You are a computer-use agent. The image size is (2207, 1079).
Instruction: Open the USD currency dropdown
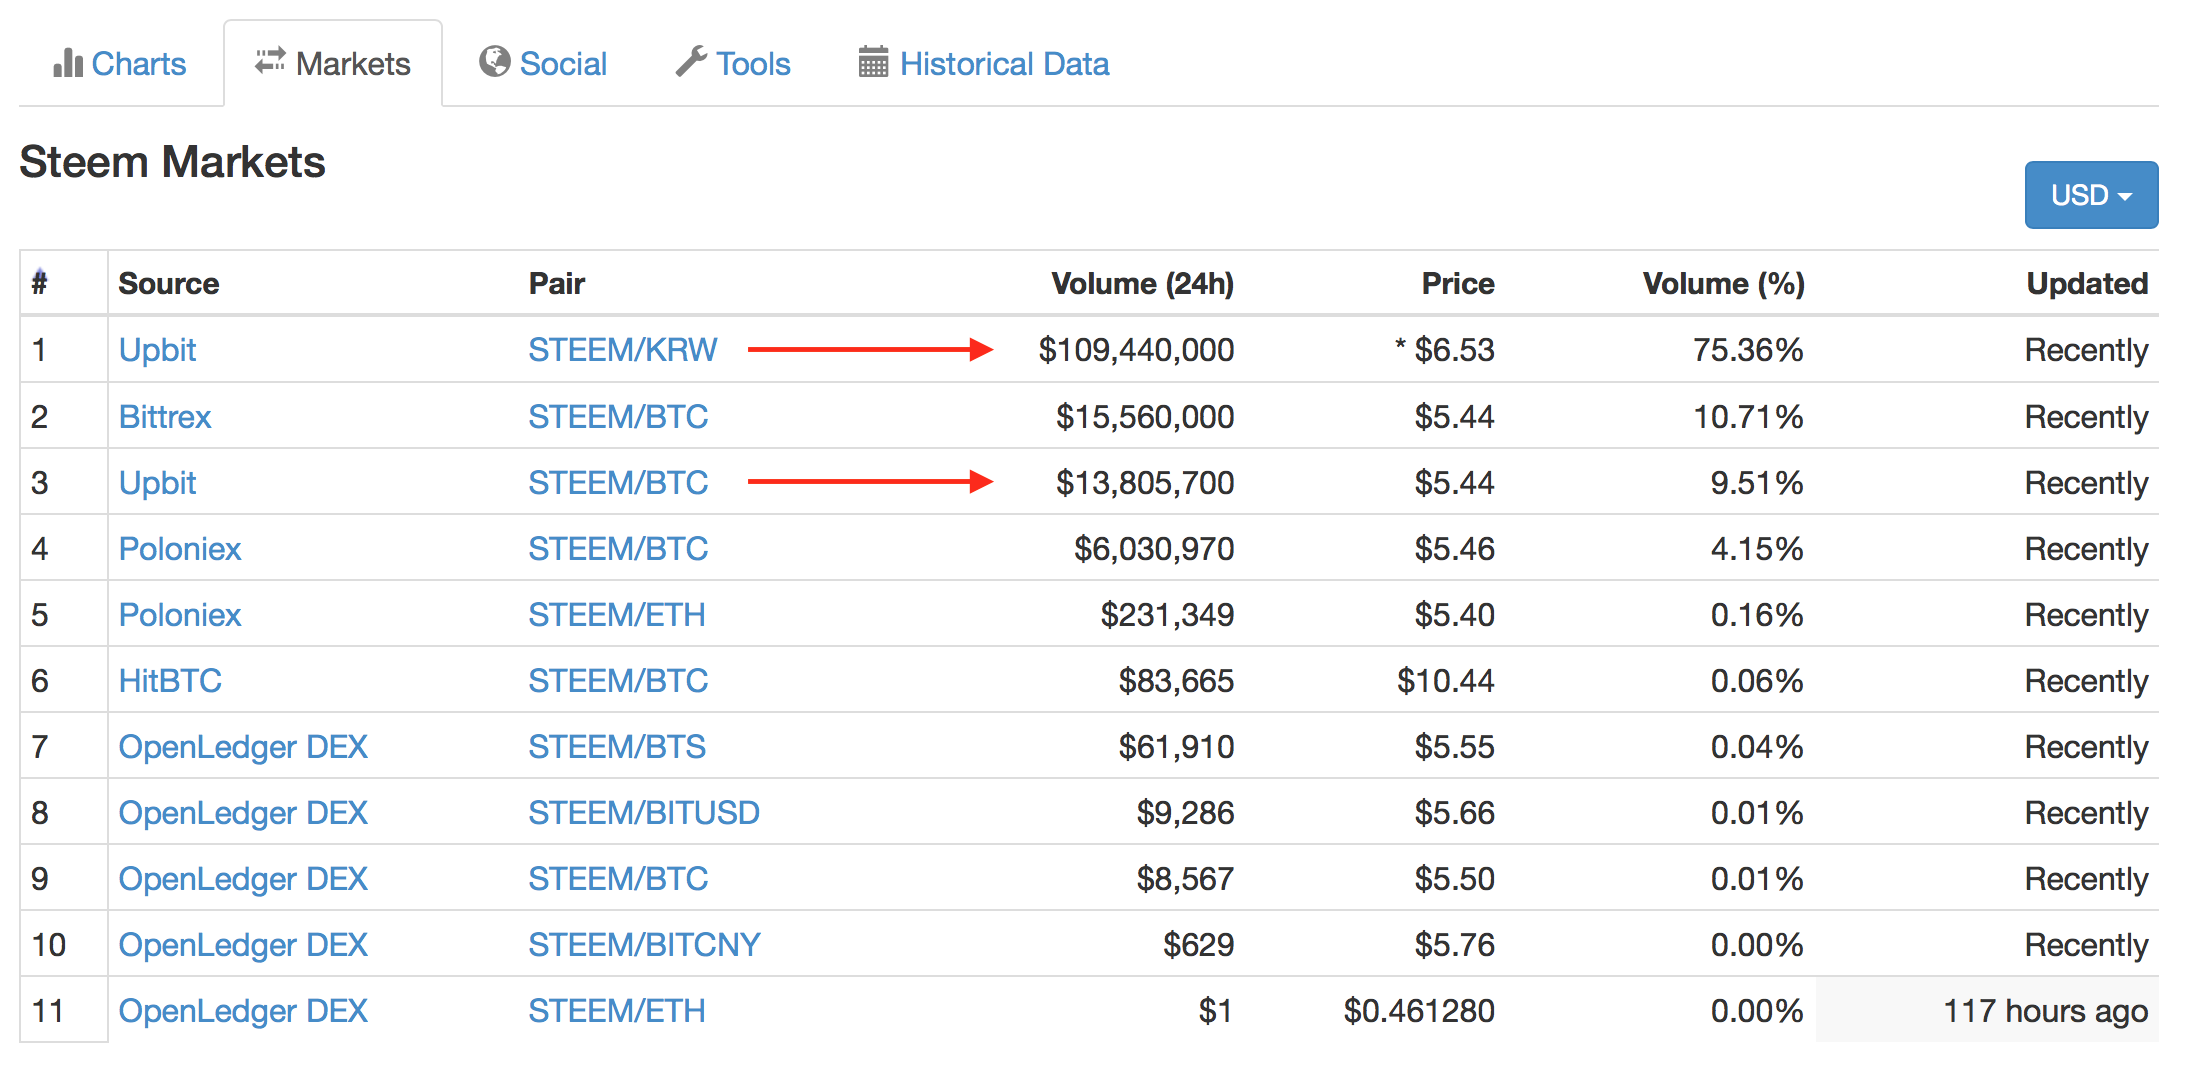click(2091, 195)
